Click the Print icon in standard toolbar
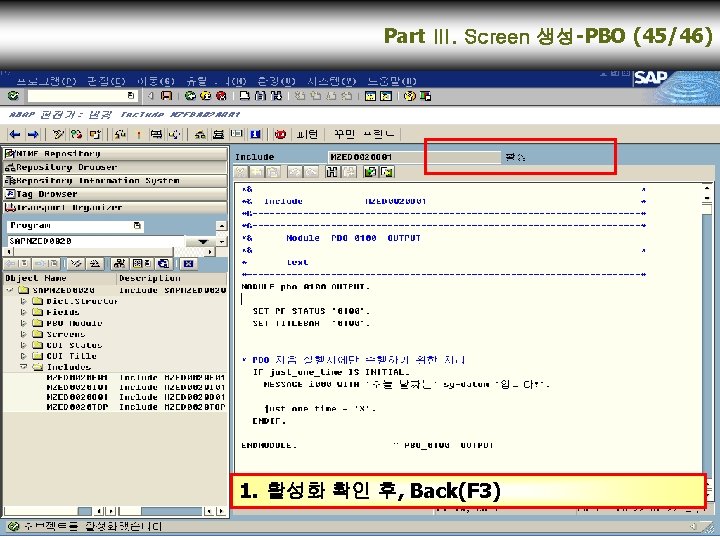This screenshot has height=540, width=720. [245, 96]
